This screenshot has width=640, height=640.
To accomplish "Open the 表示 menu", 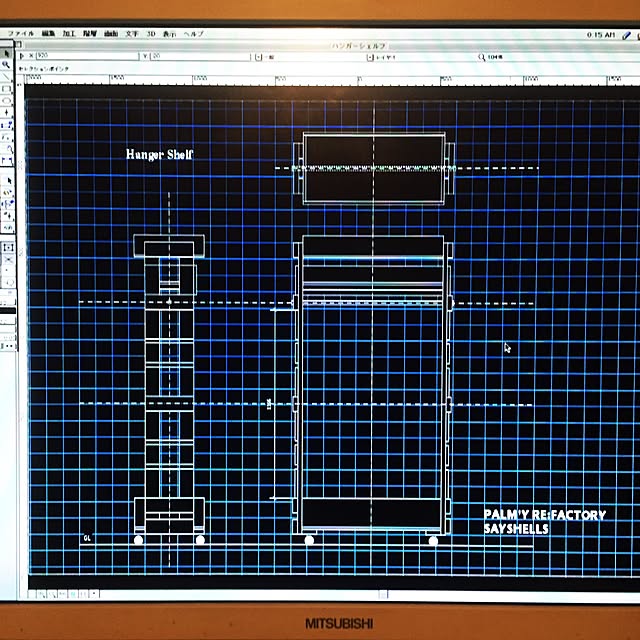I will 169,34.
